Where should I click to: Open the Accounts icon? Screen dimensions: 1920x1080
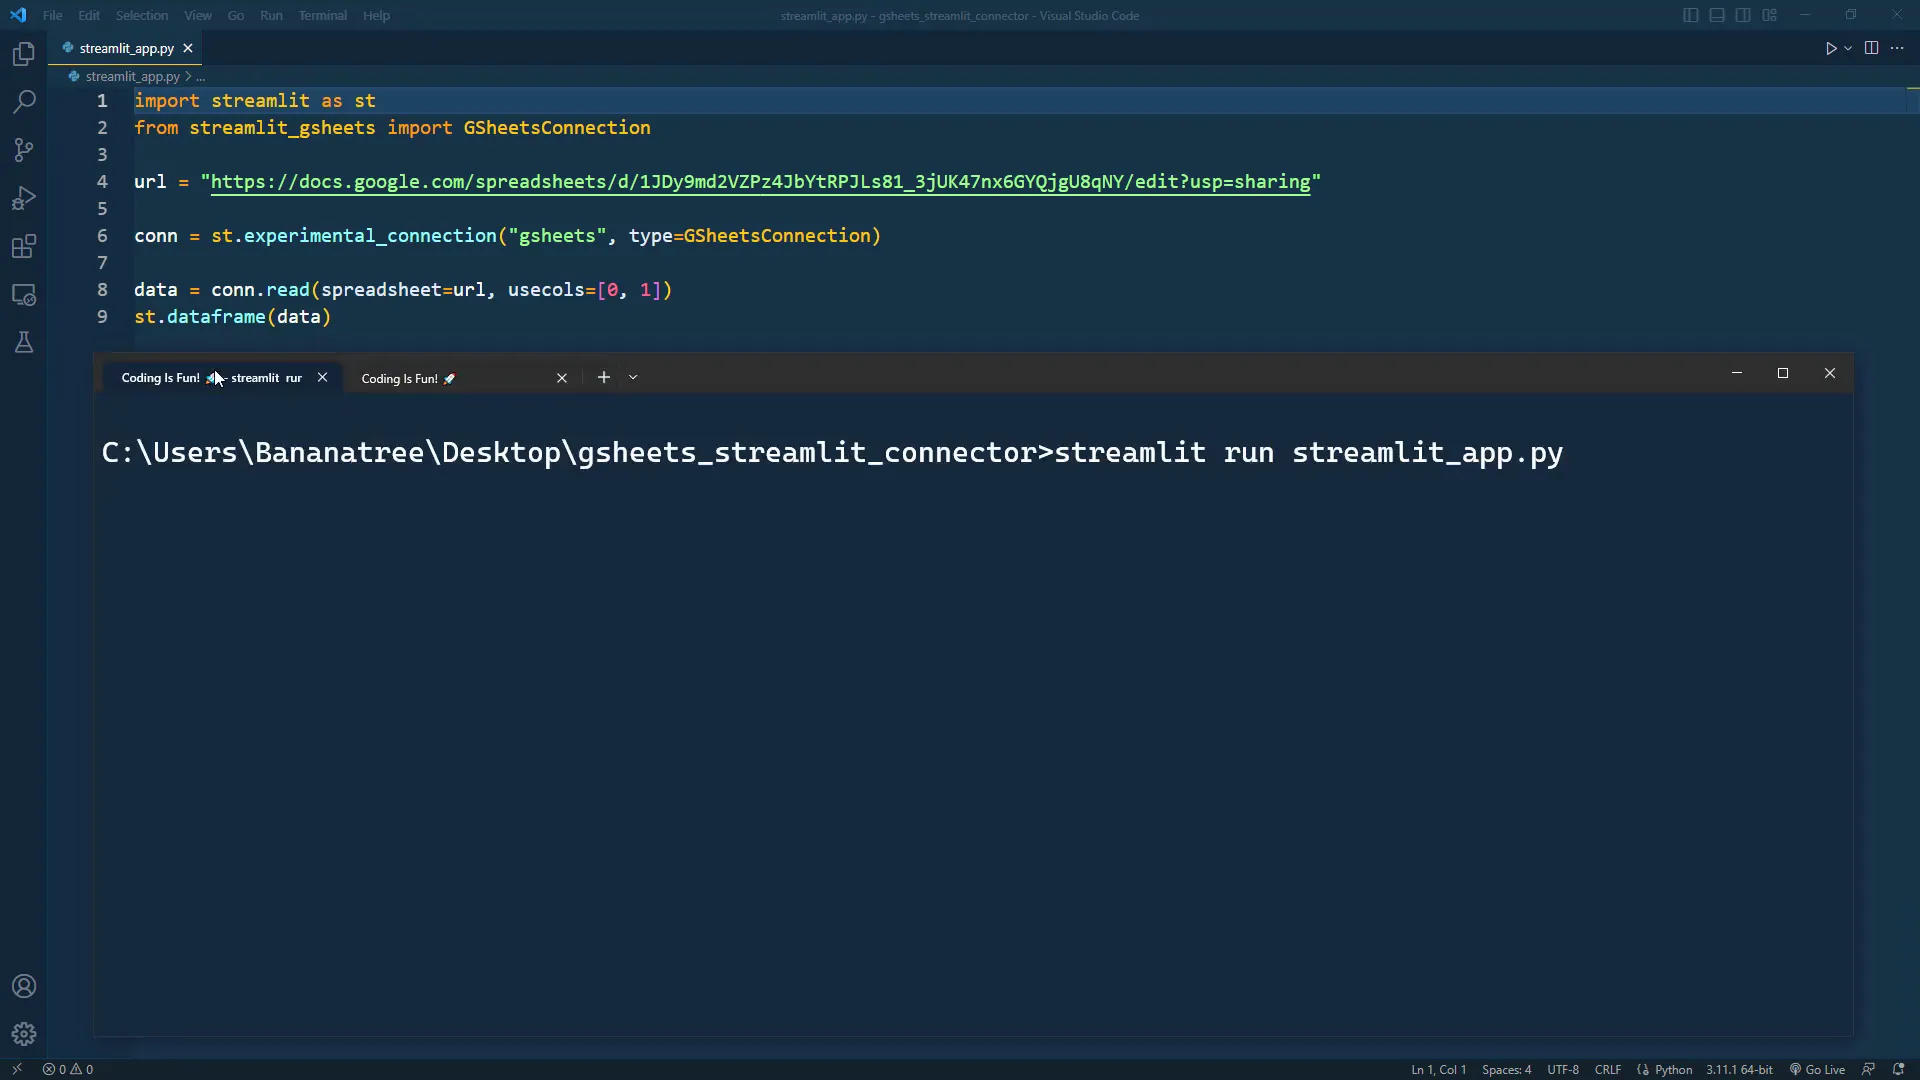23,986
